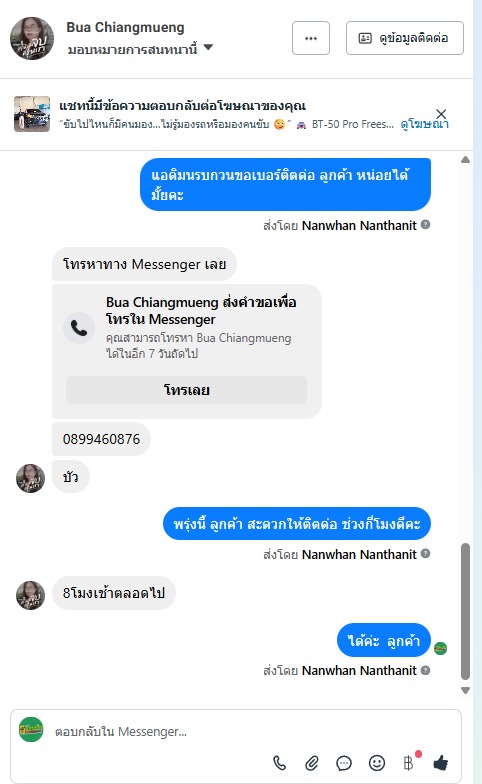The width and height of the screenshot is (482, 784).
Task: Open saved replies speech bubble icon
Action: point(344,763)
